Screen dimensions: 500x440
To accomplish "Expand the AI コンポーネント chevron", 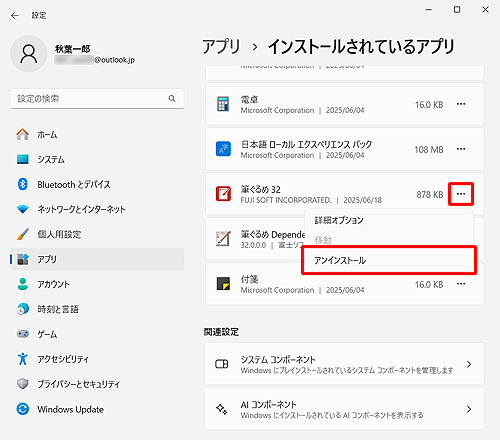I will point(469,409).
